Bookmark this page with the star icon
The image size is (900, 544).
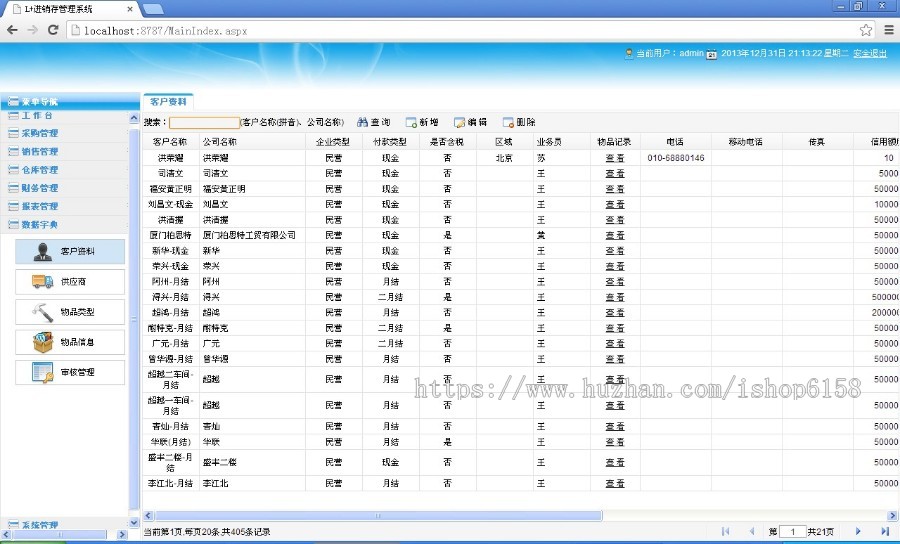click(866, 30)
